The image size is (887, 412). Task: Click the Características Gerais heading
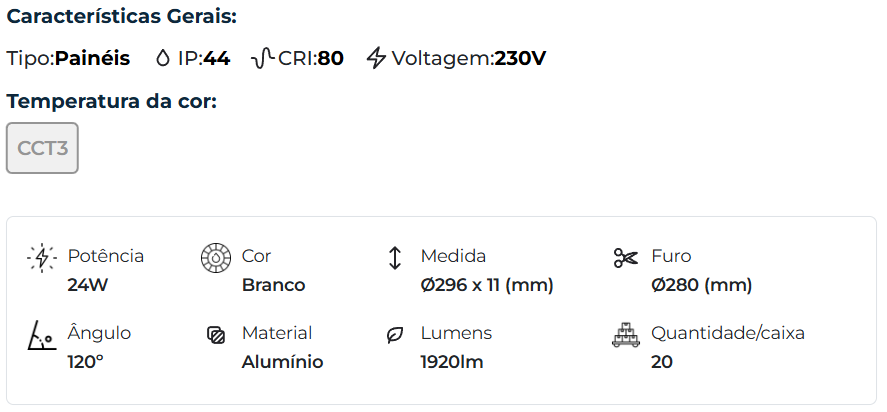[122, 17]
